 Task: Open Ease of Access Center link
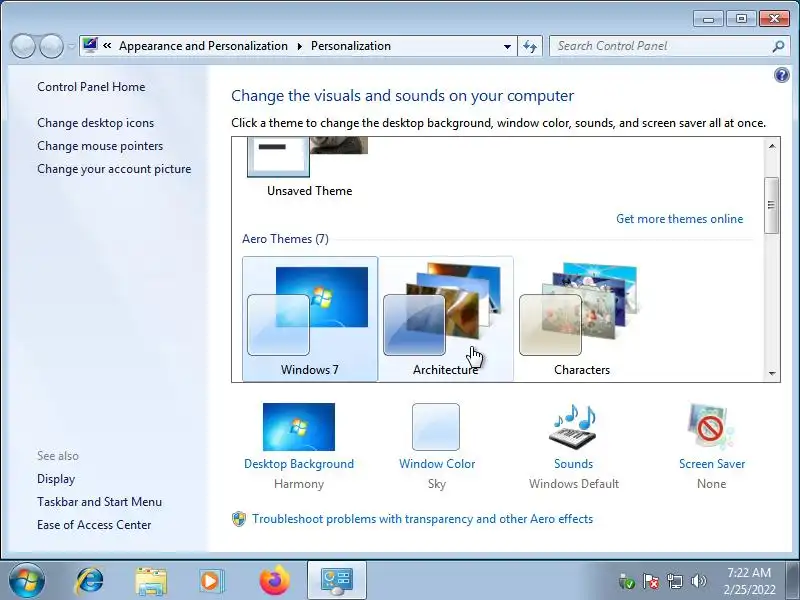click(94, 525)
